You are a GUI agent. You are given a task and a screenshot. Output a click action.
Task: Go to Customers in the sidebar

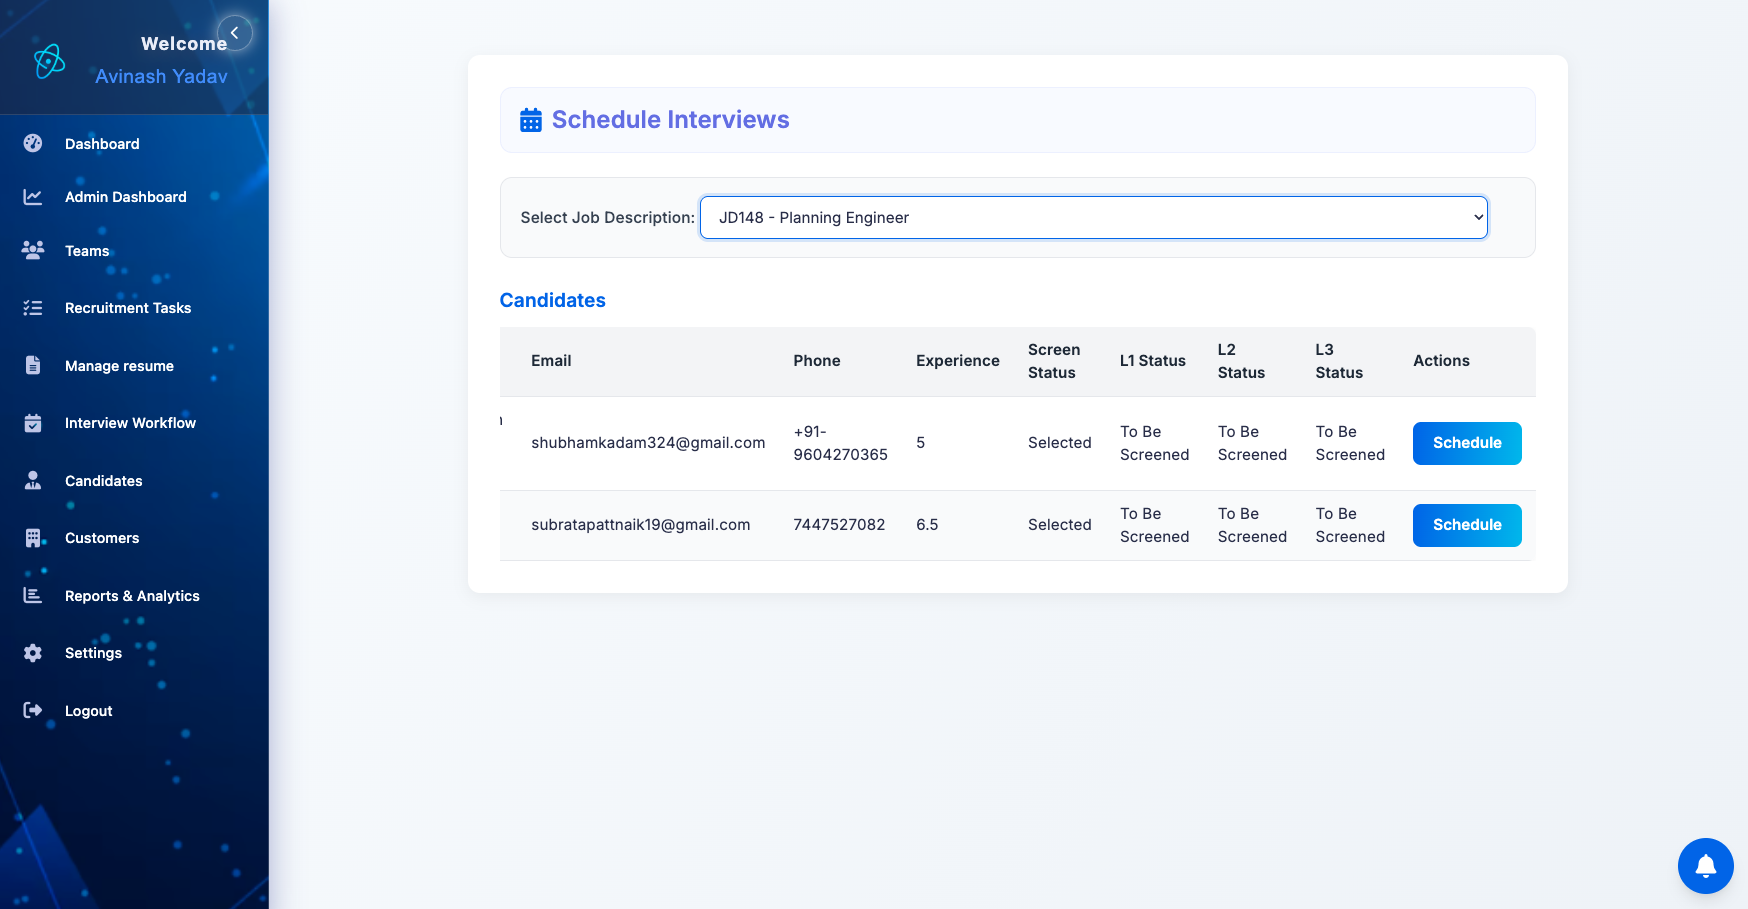point(102,538)
